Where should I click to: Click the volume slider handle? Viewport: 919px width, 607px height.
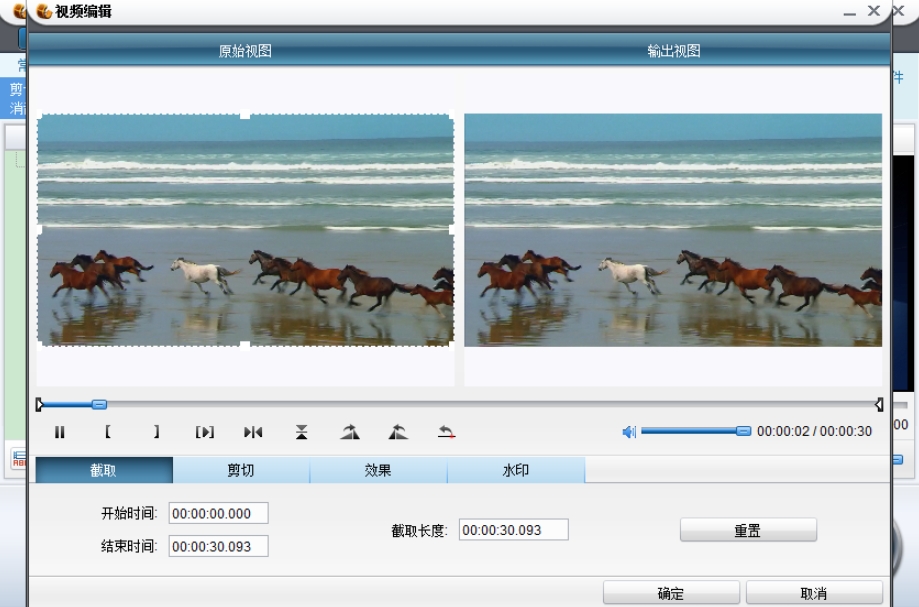743,431
